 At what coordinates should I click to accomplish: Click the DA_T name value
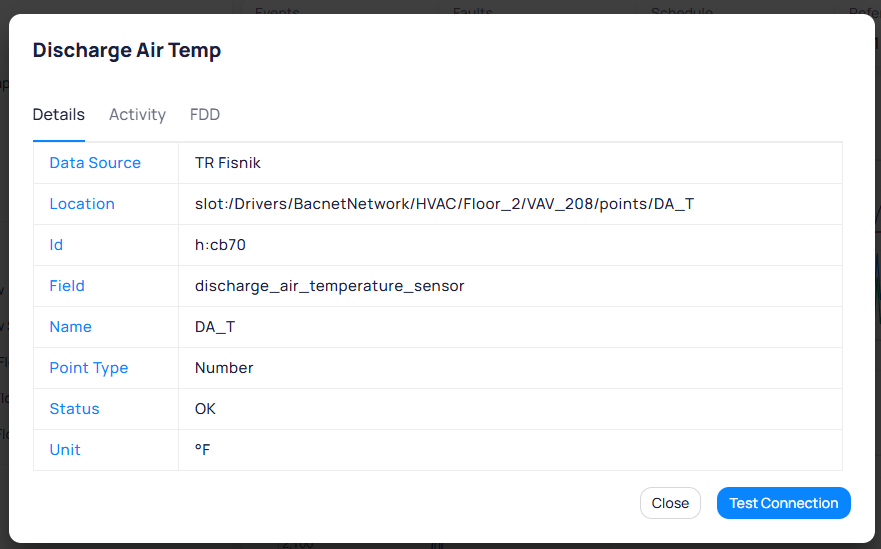click(x=215, y=327)
